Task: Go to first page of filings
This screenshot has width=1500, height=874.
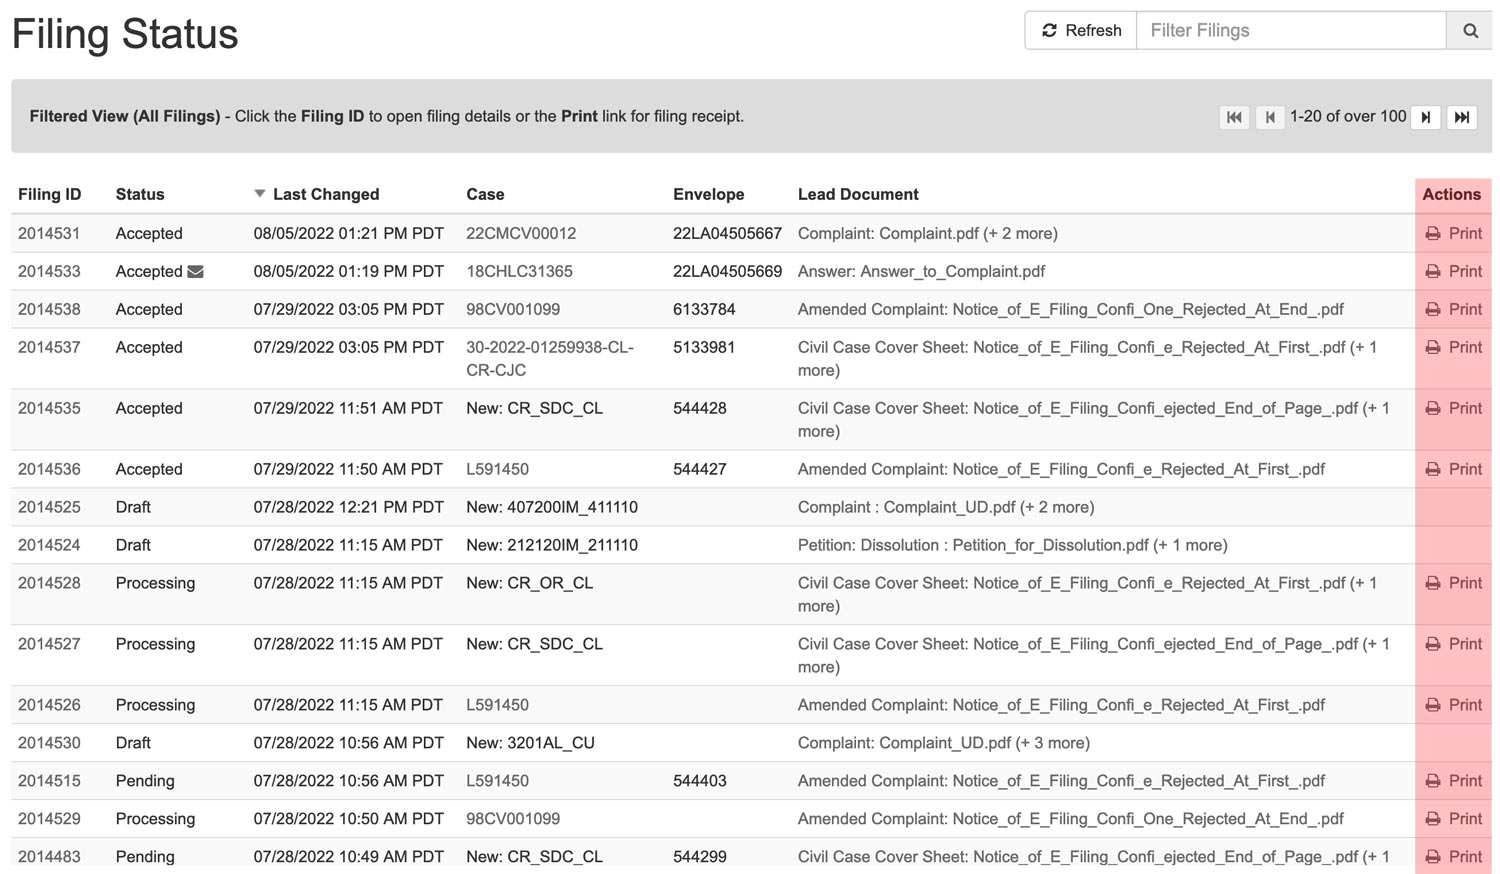Action: tap(1234, 117)
